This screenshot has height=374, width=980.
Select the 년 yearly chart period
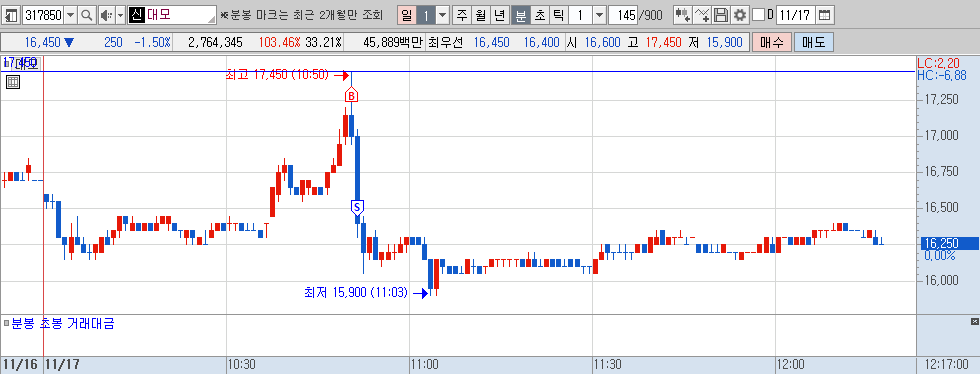(x=499, y=15)
